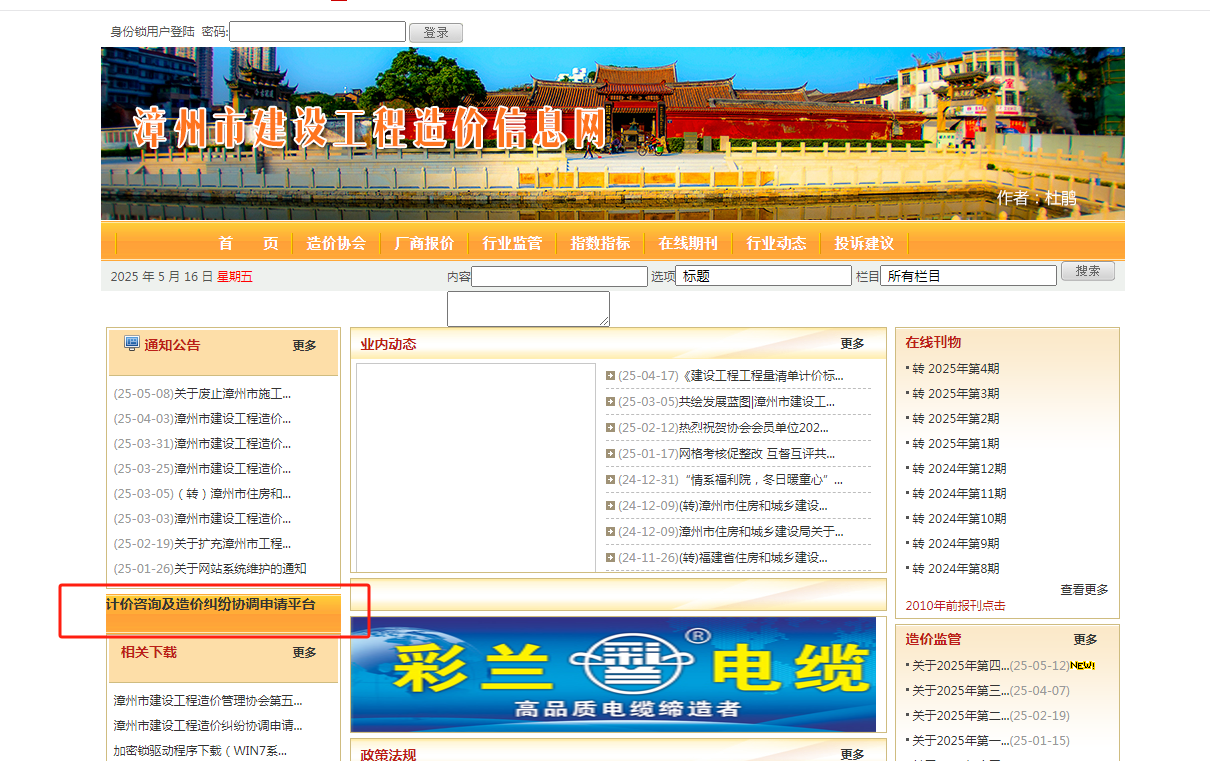Open 计价咨询及造价纠纷协调申请平台 link
Image resolution: width=1210 pixels, height=761 pixels.
(x=210, y=604)
